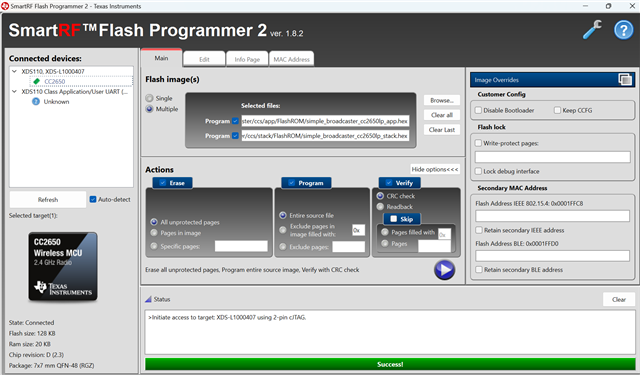Screen dimensions: 640x375
Task: Select Entire source file program option
Action: click(283, 215)
